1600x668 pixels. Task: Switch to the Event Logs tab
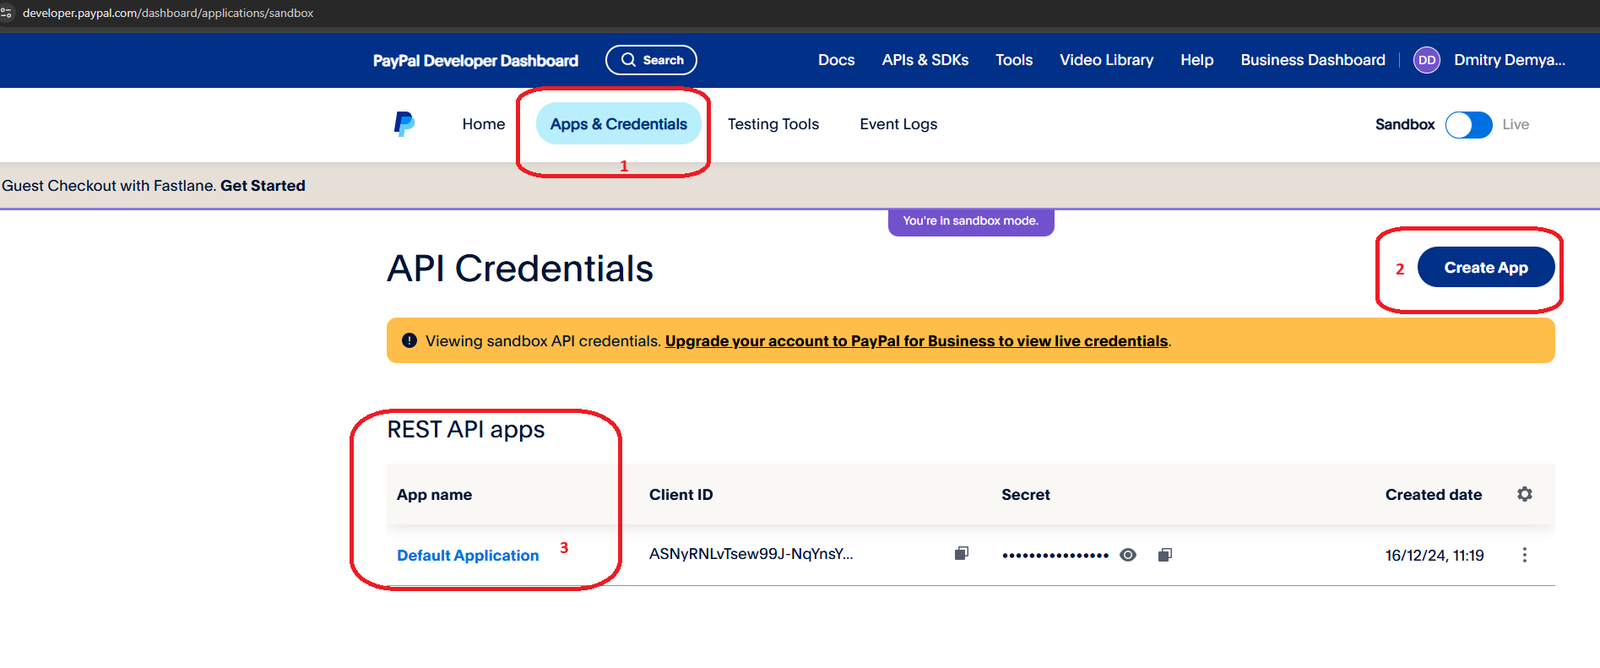pyautogui.click(x=898, y=123)
